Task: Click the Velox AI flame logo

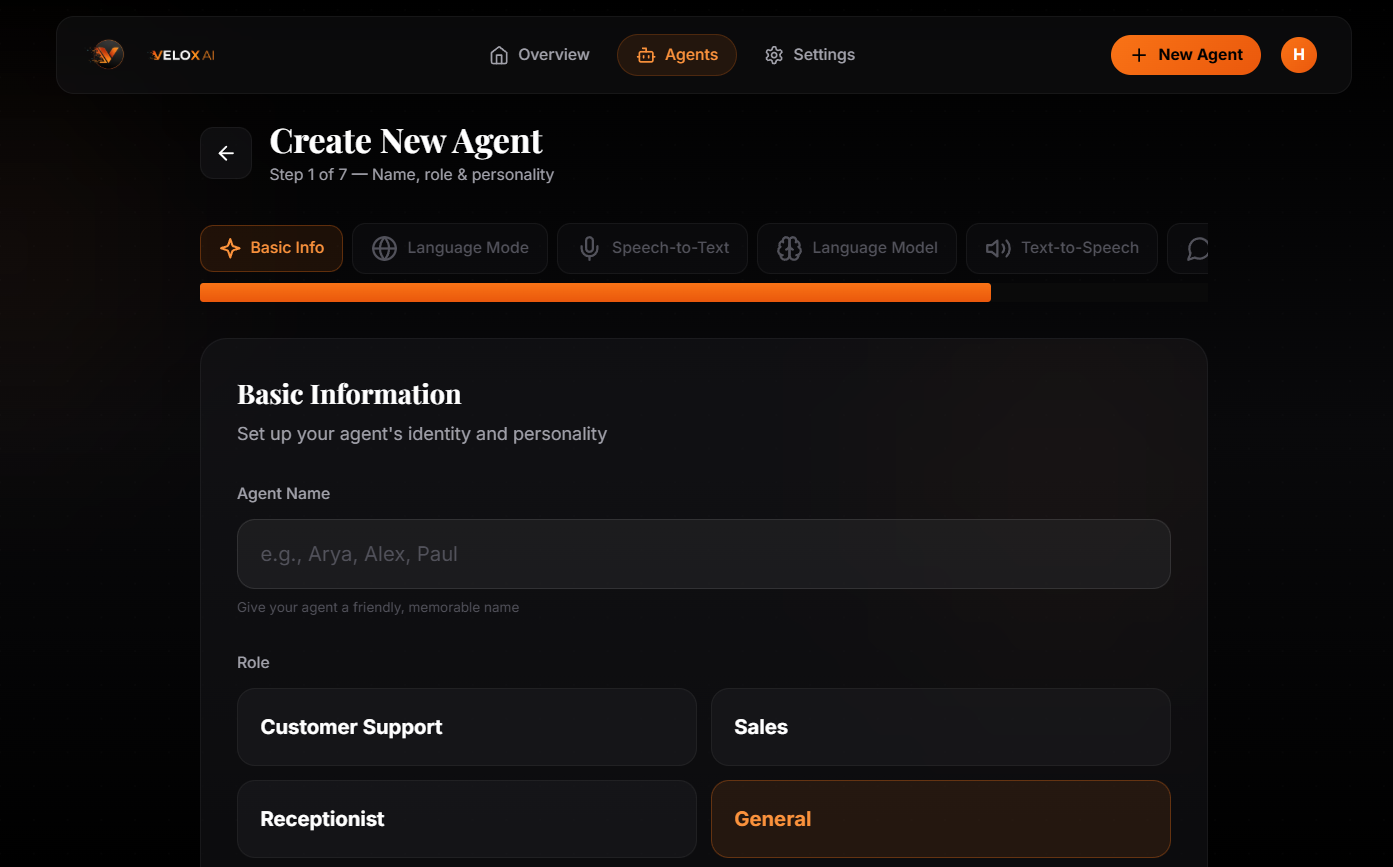Action: pyautogui.click(x=106, y=55)
